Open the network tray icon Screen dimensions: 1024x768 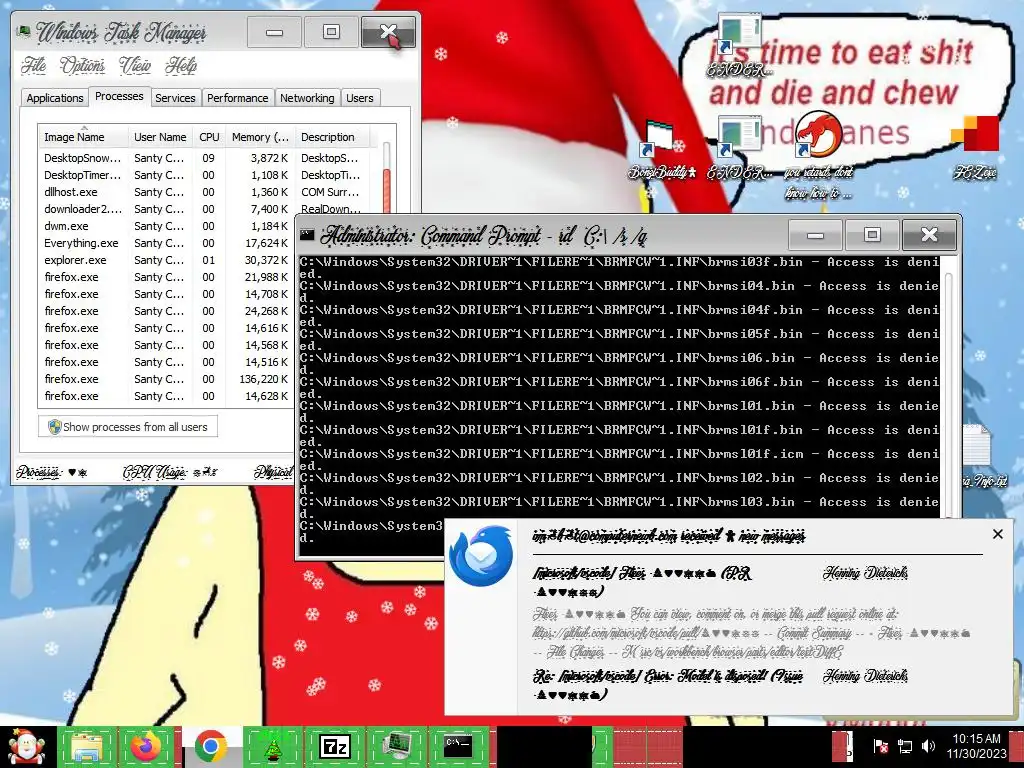pyautogui.click(x=904, y=746)
